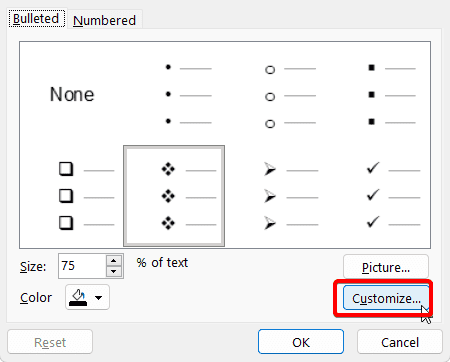Choose the checkmark bullet style

click(x=378, y=196)
